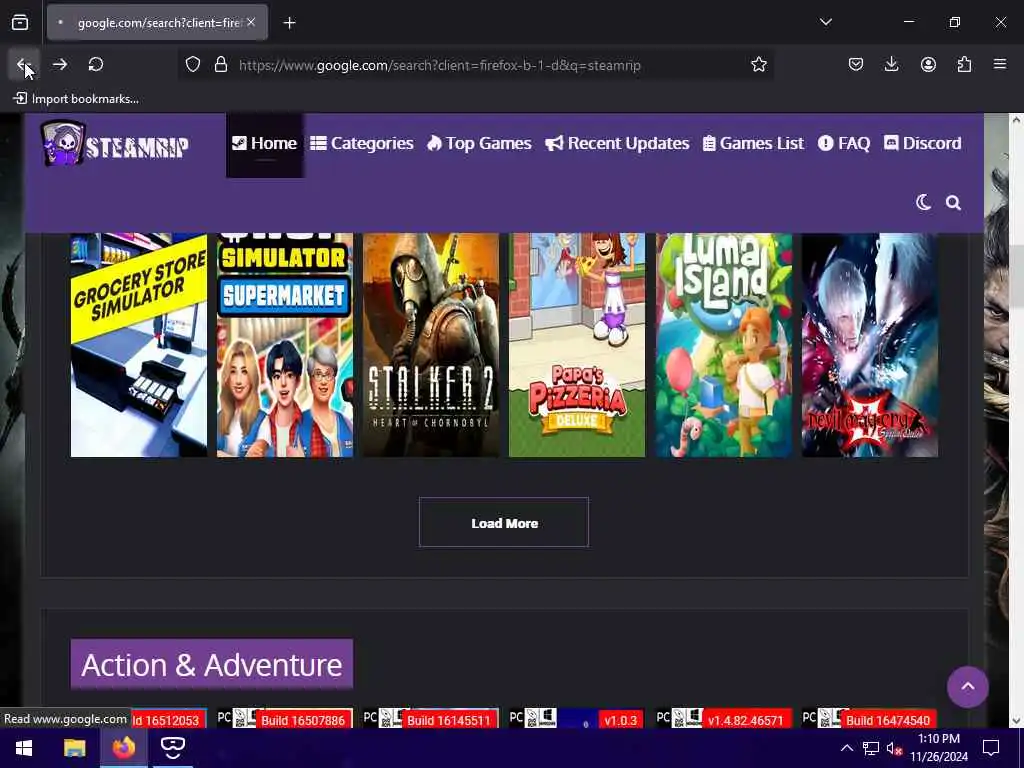
Task: Open the Categories menu
Action: pos(362,144)
